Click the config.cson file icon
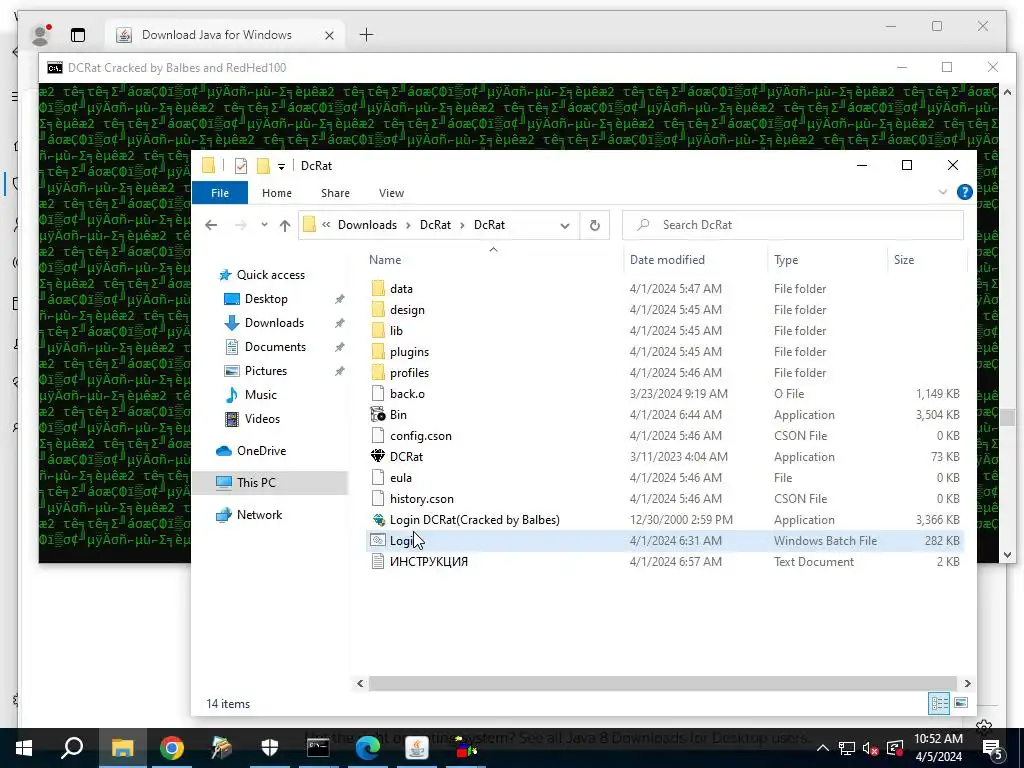The width and height of the screenshot is (1024, 768). click(x=378, y=435)
